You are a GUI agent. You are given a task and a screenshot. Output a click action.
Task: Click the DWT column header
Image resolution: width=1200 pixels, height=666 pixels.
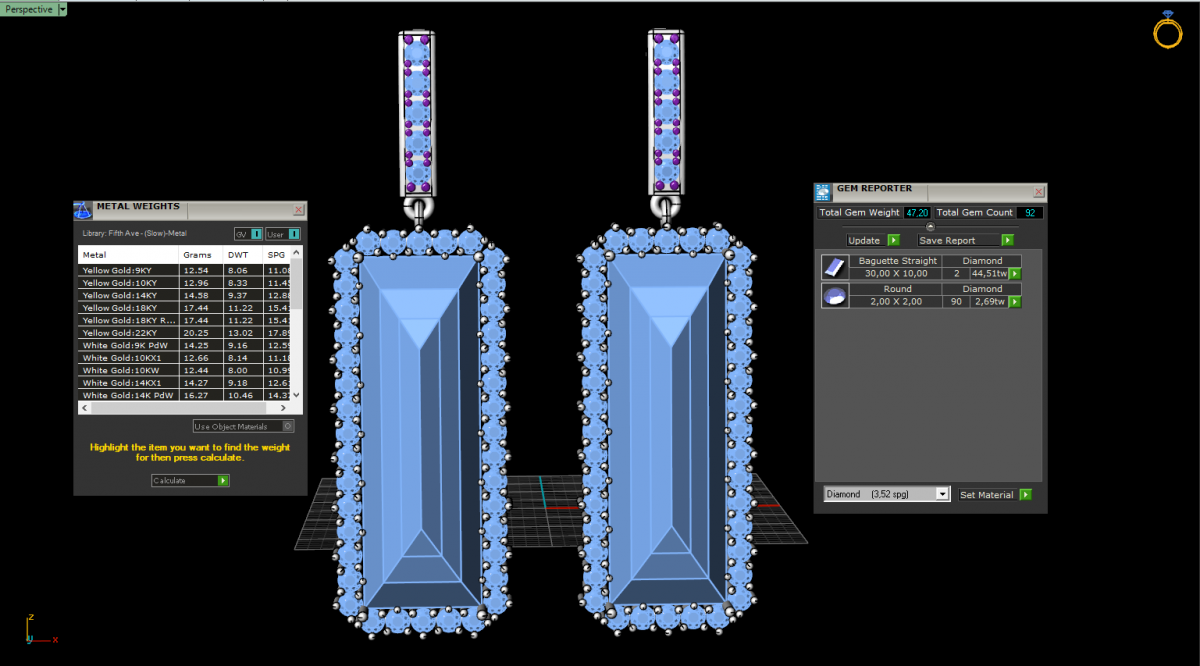[244, 255]
